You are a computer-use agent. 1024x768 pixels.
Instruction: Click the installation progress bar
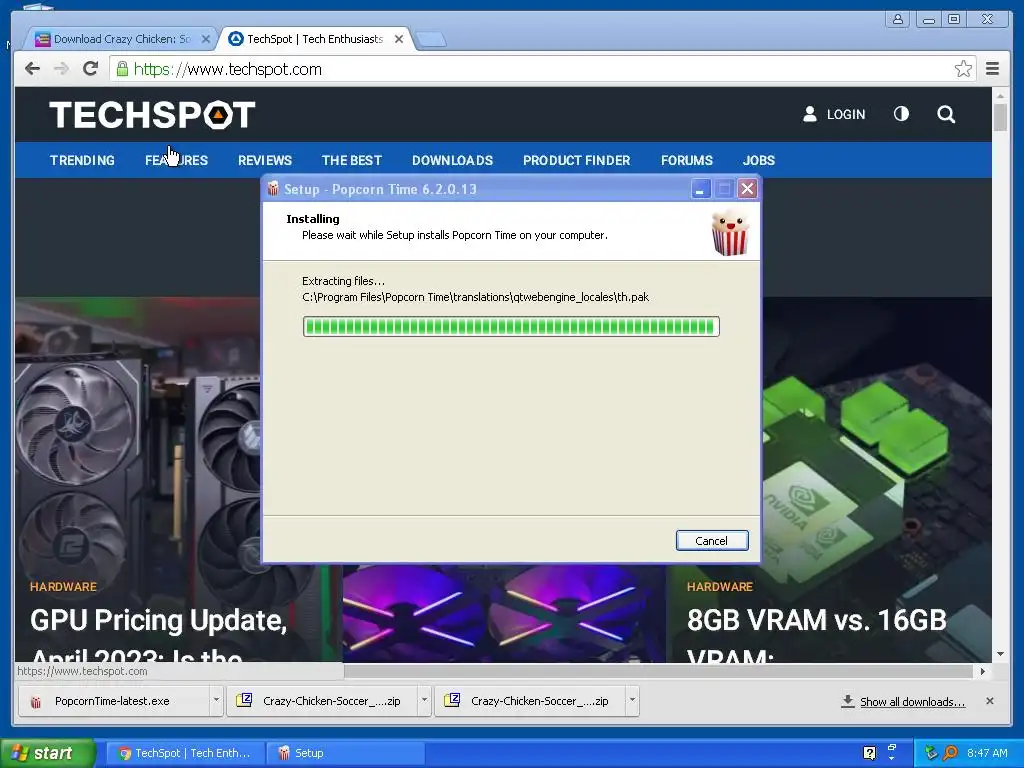click(x=511, y=327)
